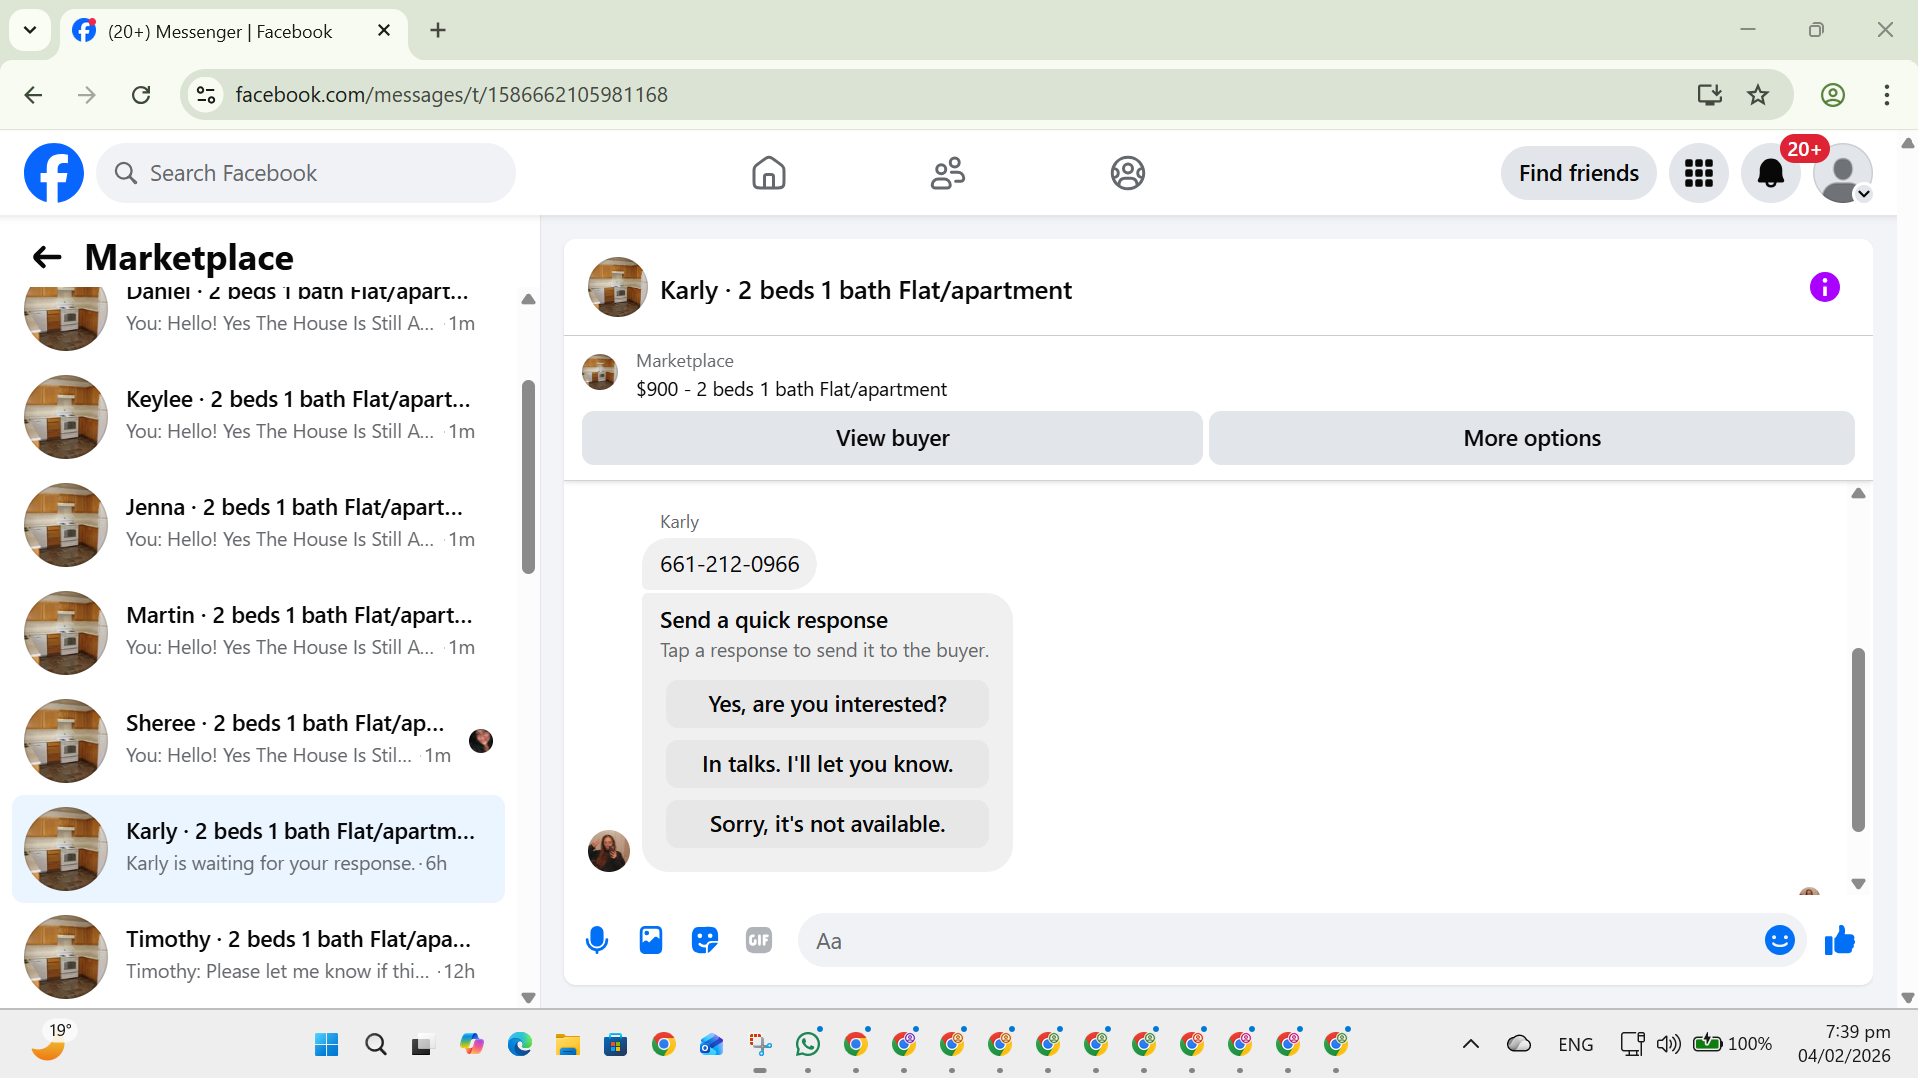Send a voice clip with microphone icon

(597, 940)
